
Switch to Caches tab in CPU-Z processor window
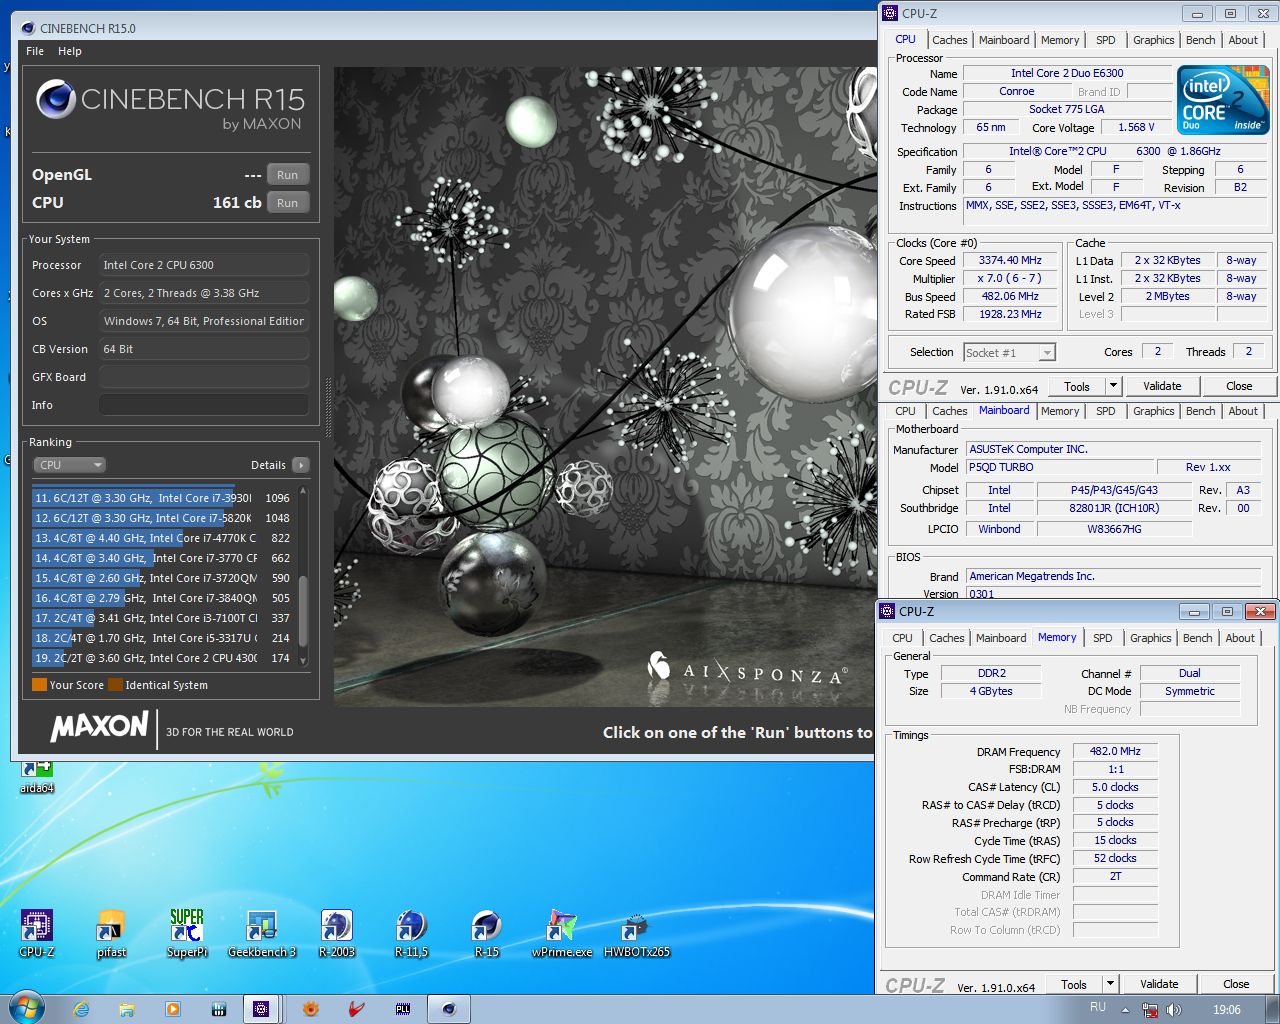[950, 40]
